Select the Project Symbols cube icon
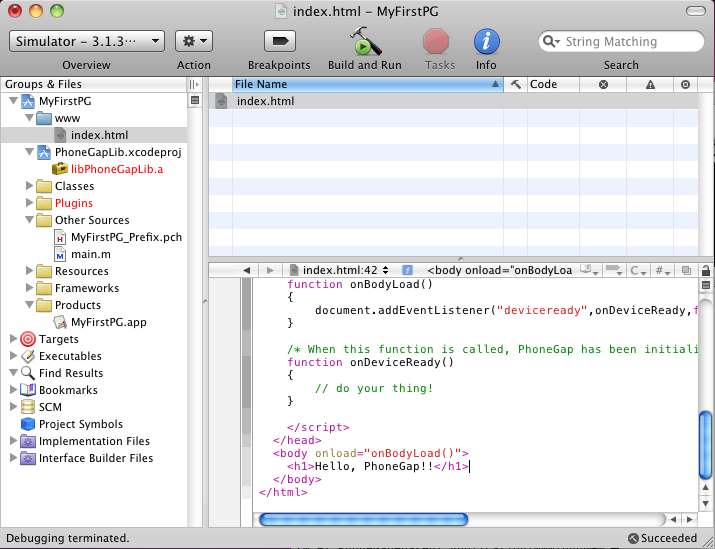 click(x=28, y=424)
